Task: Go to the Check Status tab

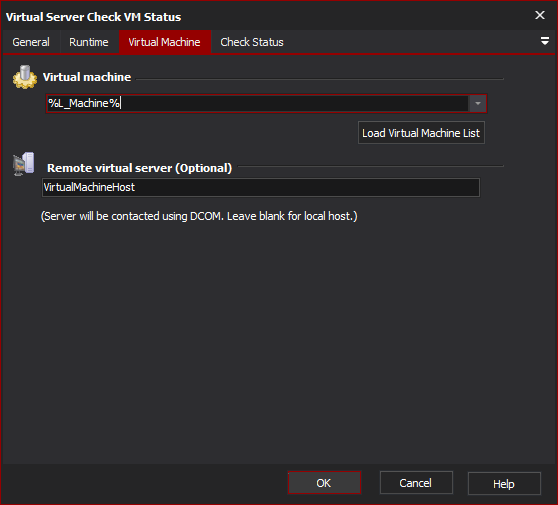Action: point(252,42)
